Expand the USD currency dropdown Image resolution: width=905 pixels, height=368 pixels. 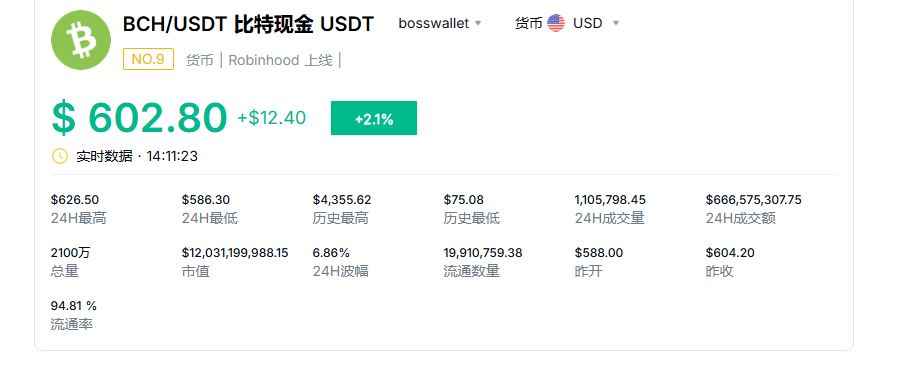pos(616,24)
